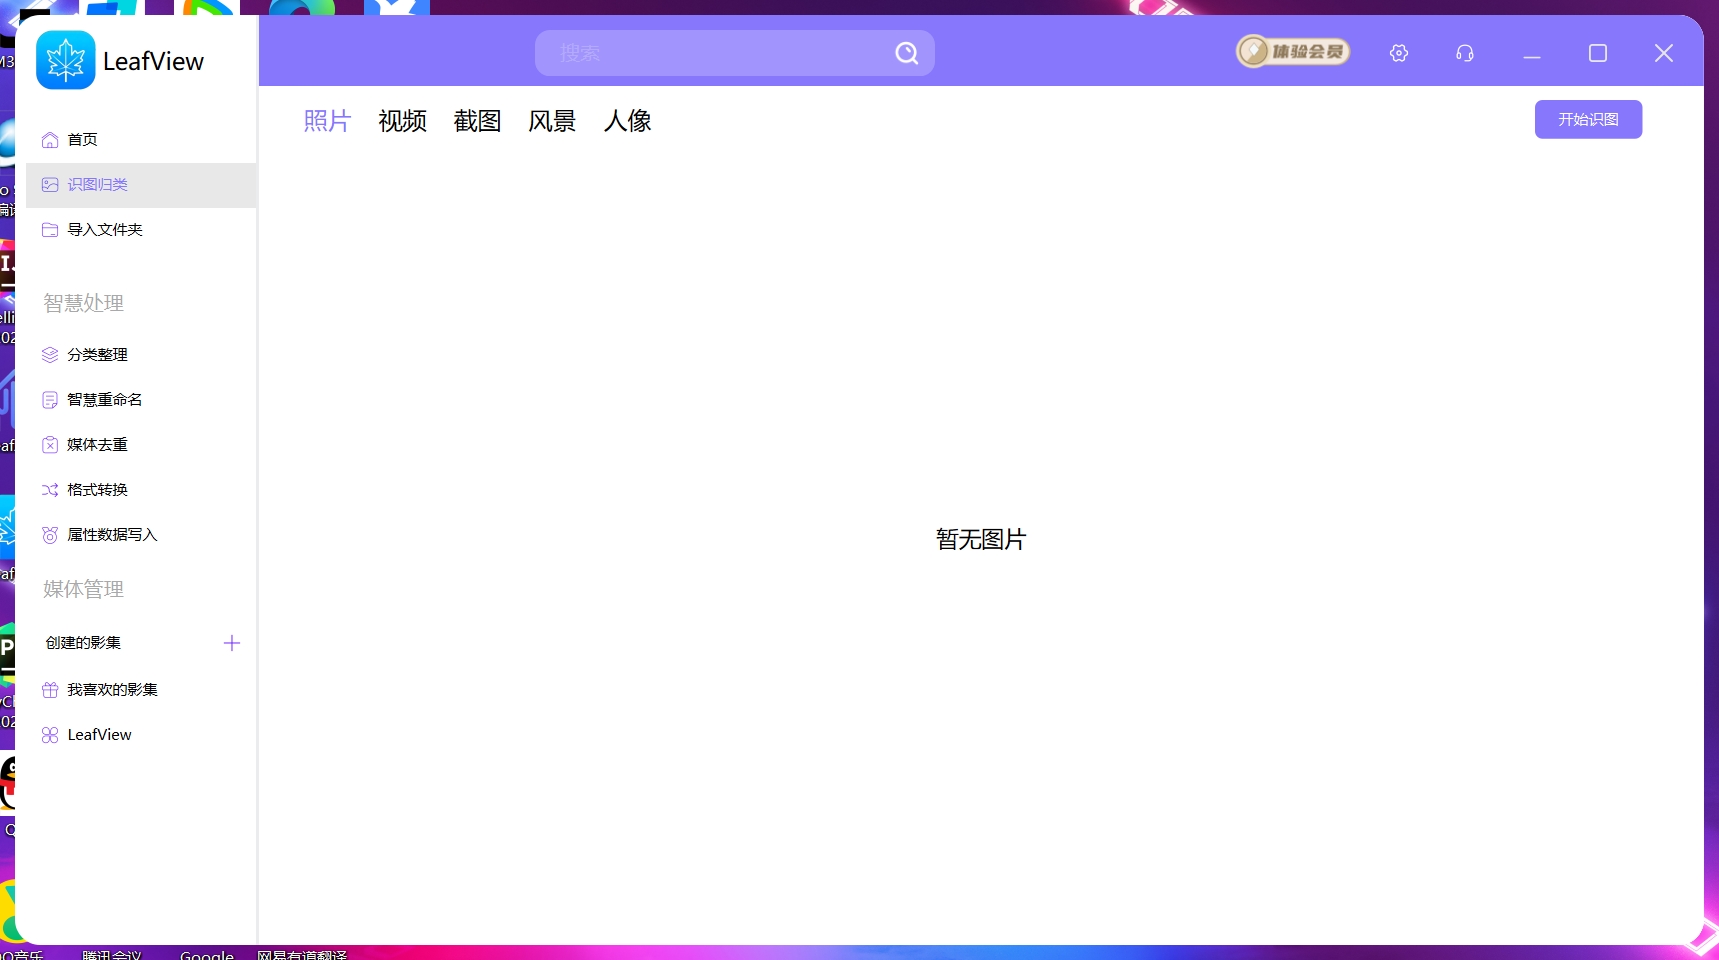The height and width of the screenshot is (960, 1719).
Task: Switch to the 风景 tab
Action: pyautogui.click(x=553, y=121)
